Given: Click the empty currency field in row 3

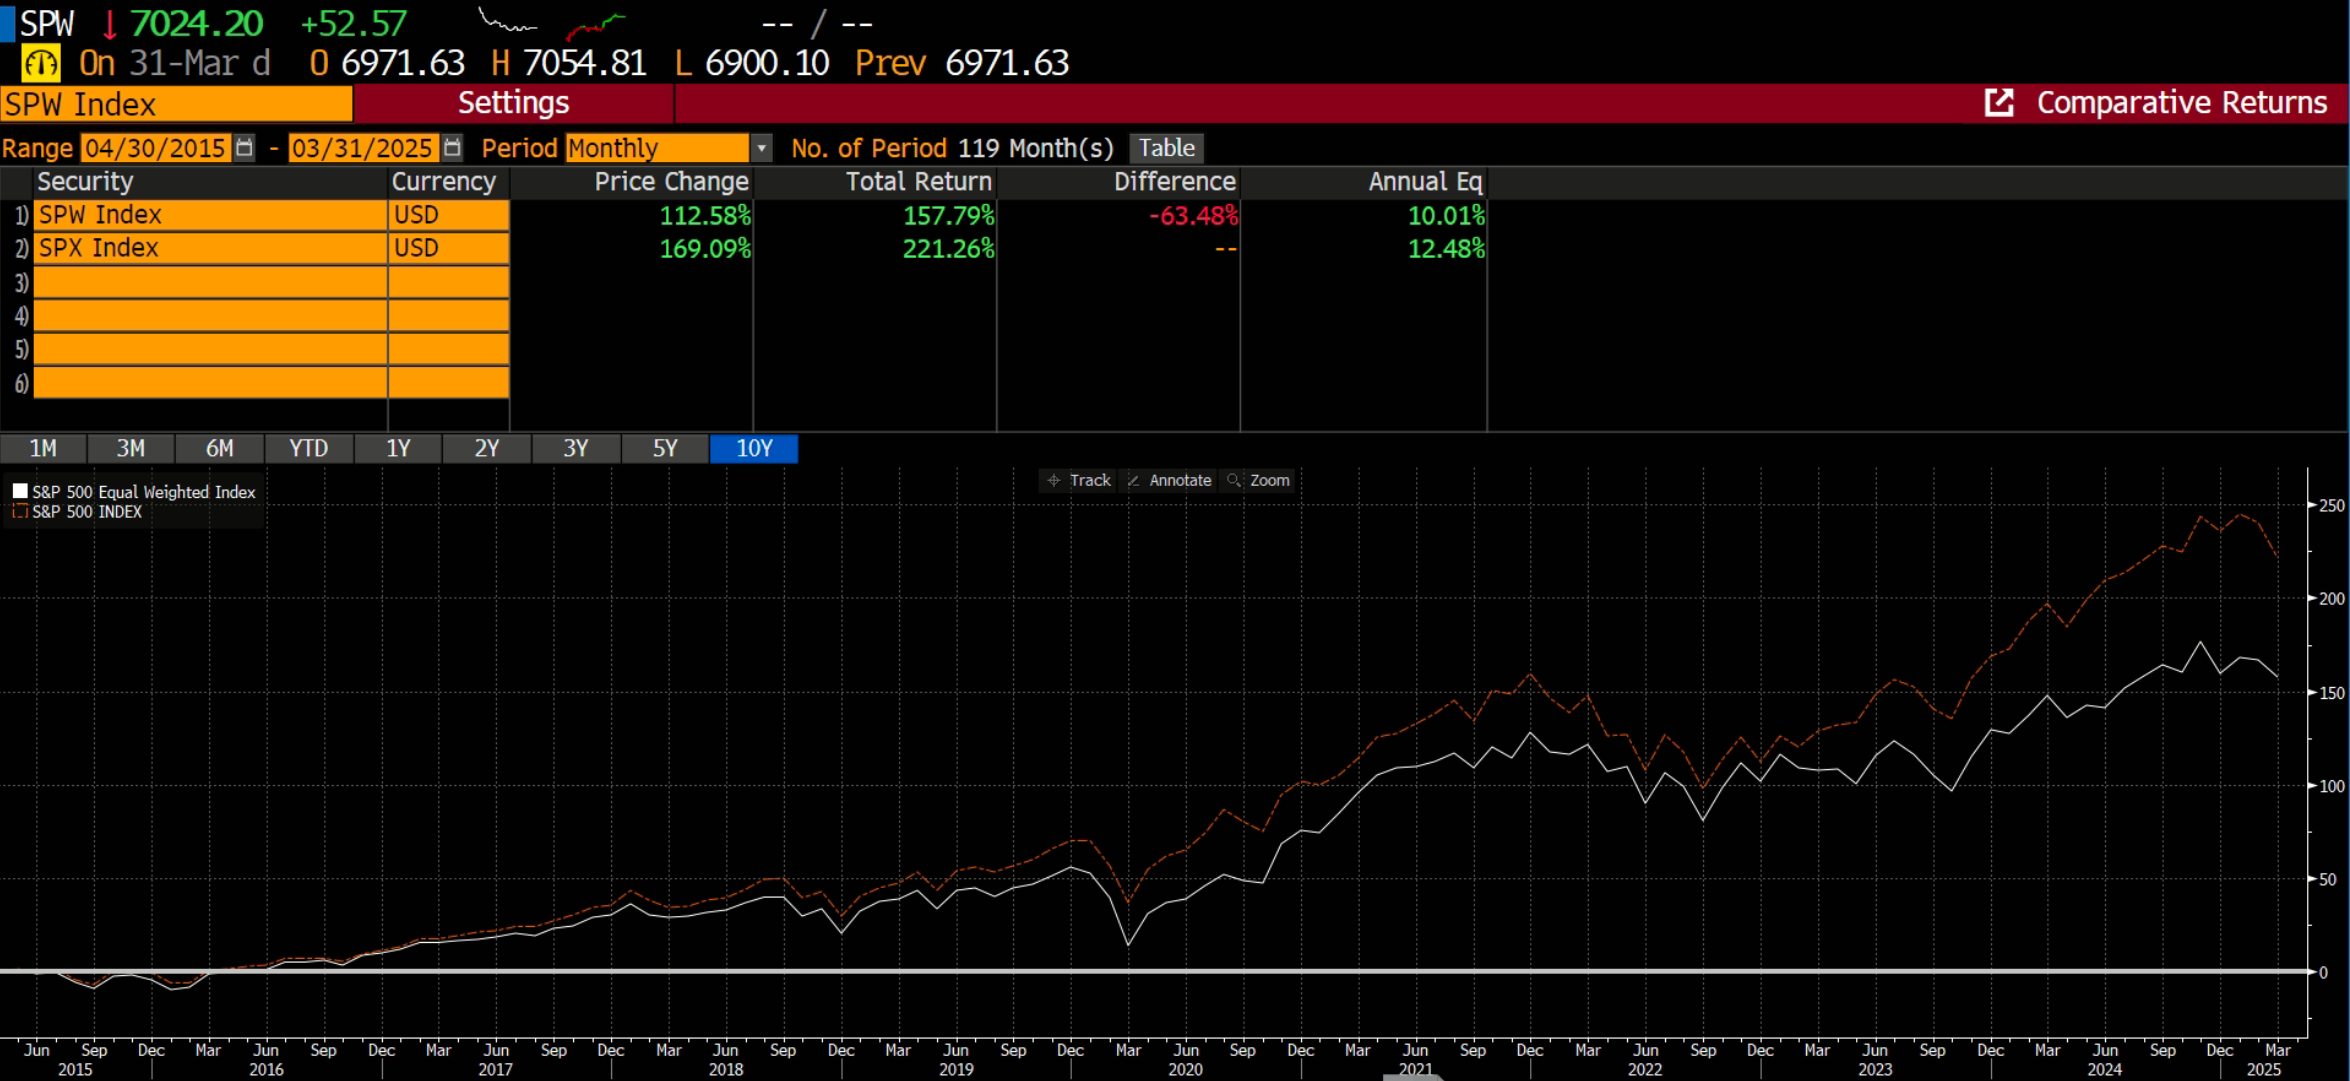Looking at the screenshot, I should (449, 282).
